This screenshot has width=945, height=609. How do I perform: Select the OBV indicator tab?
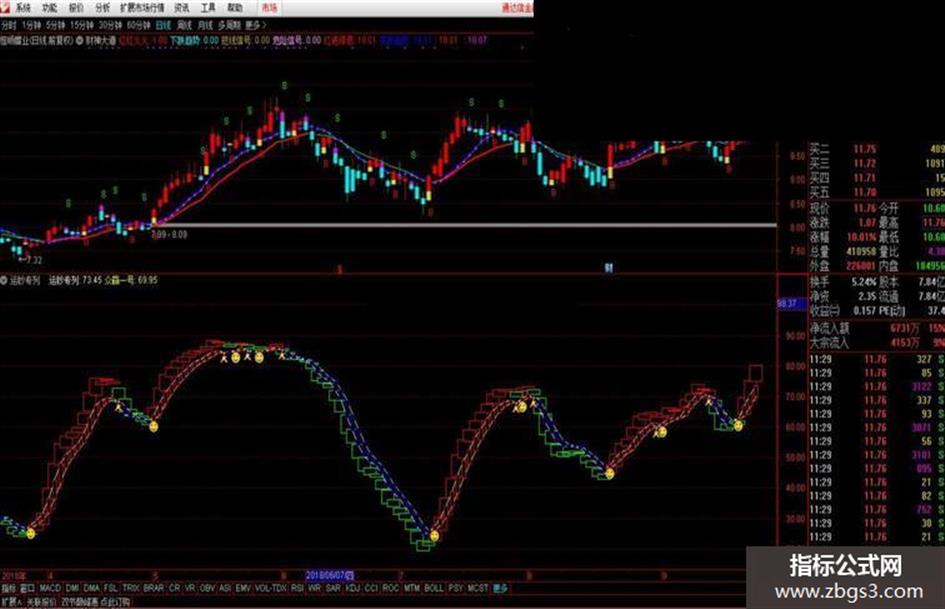[207, 588]
